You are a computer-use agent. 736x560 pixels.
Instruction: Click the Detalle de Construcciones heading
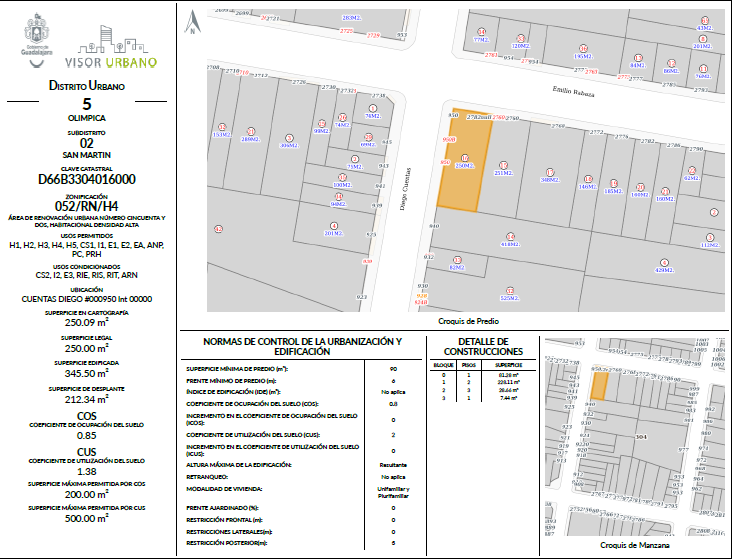[483, 346]
